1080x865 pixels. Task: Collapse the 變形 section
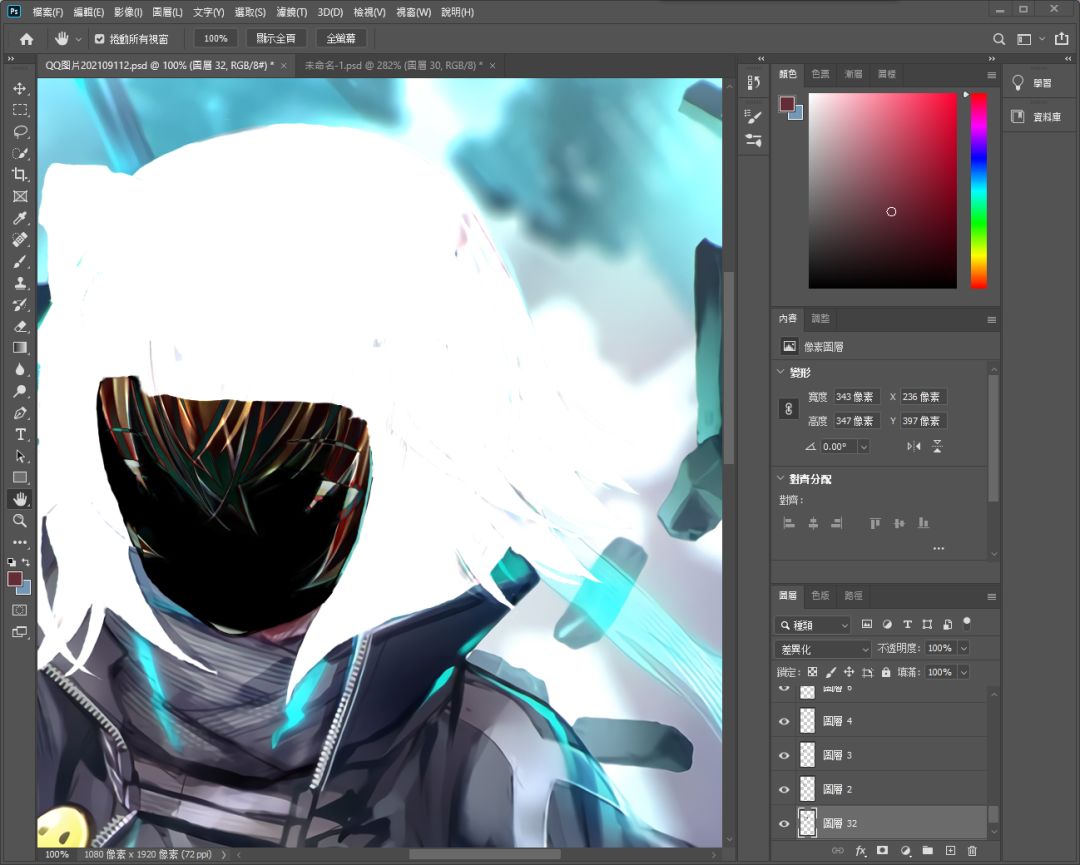pos(780,372)
